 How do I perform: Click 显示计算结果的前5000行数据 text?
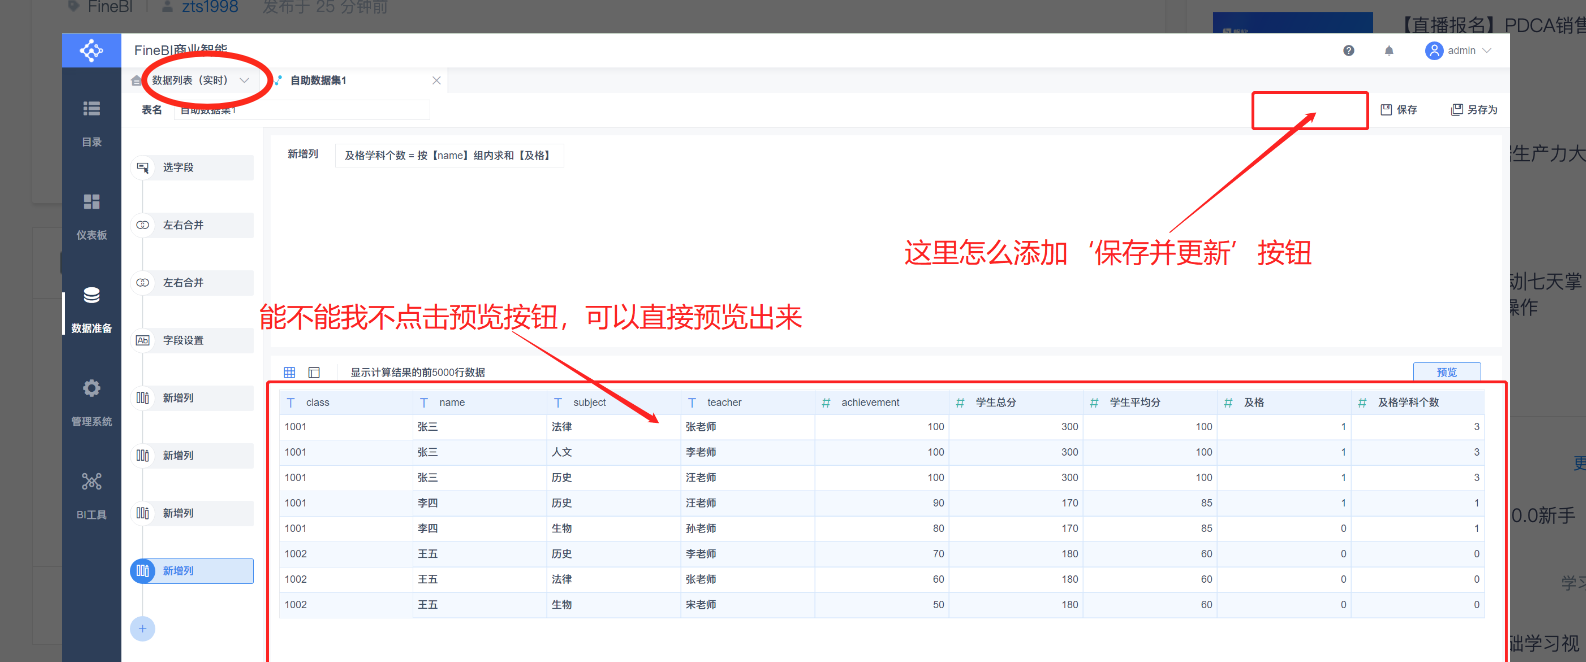click(417, 372)
